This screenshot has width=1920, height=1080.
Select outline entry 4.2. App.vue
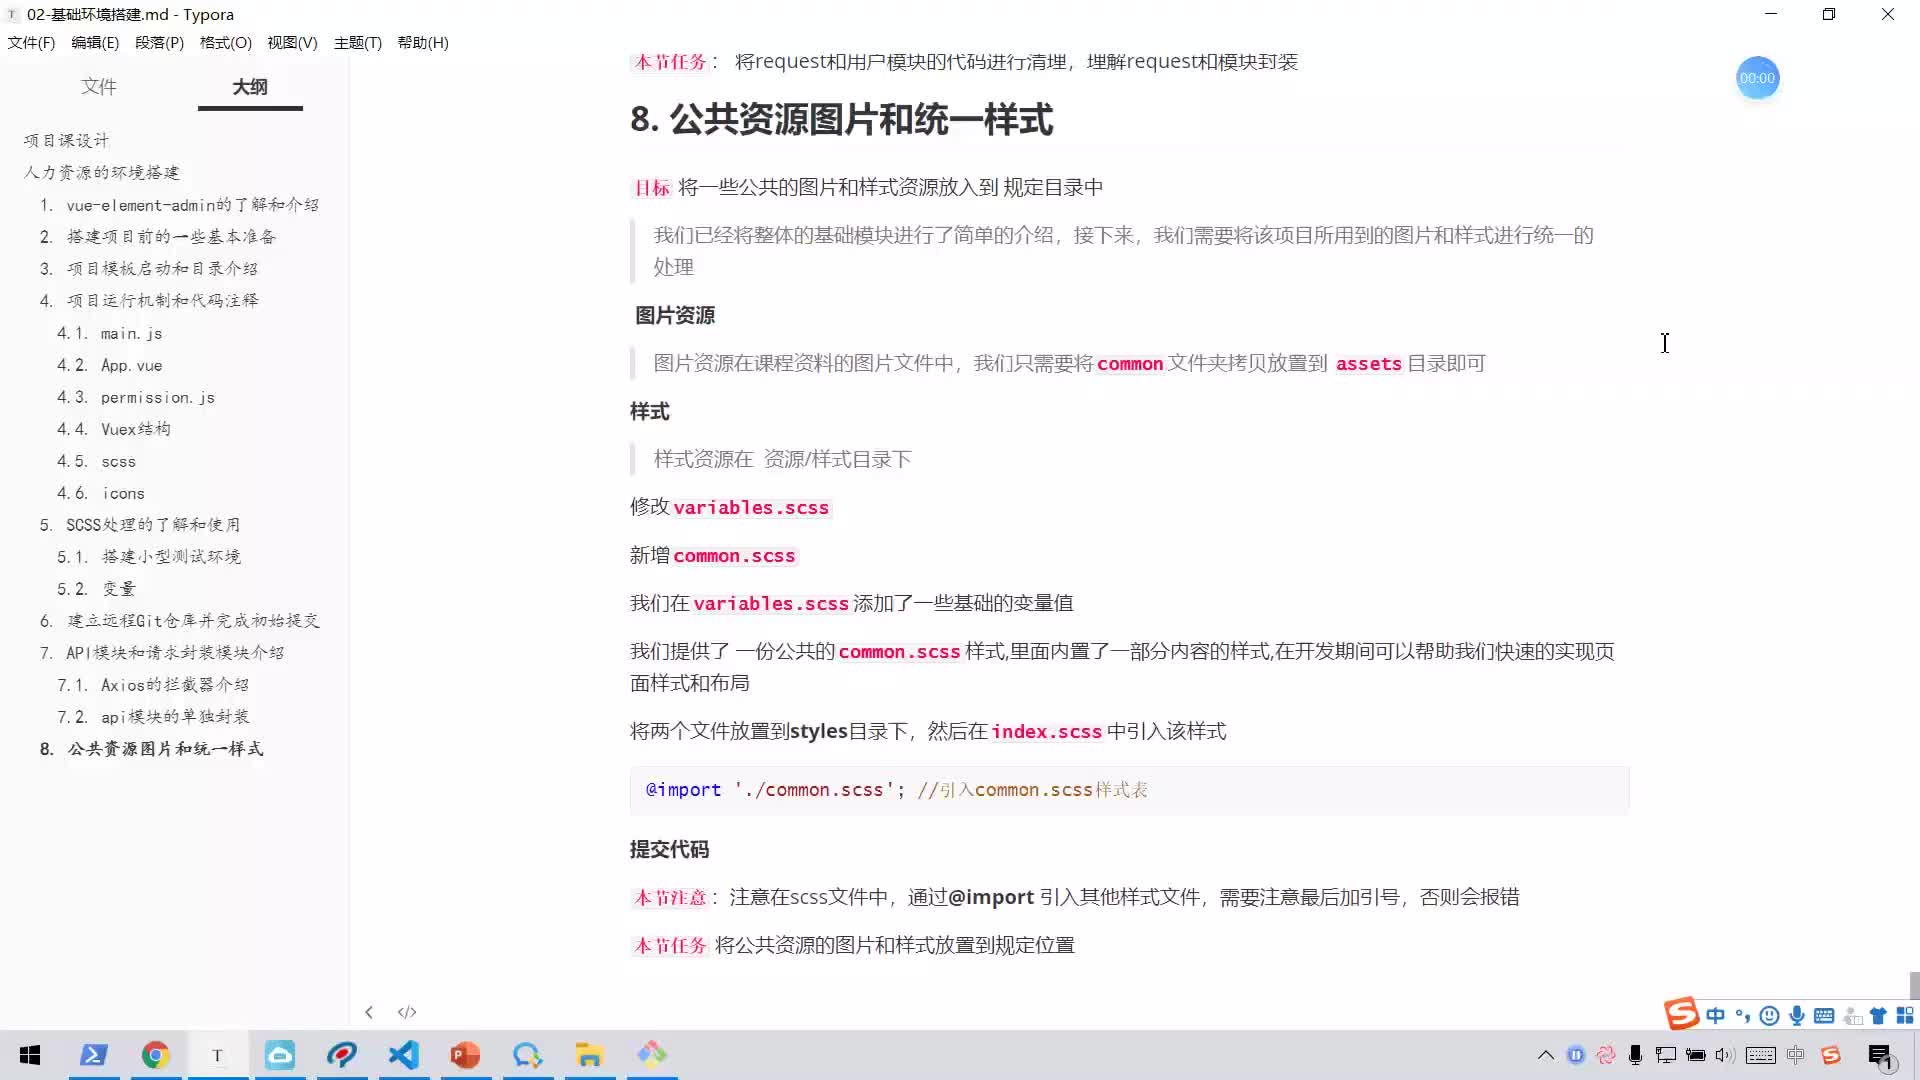point(109,365)
